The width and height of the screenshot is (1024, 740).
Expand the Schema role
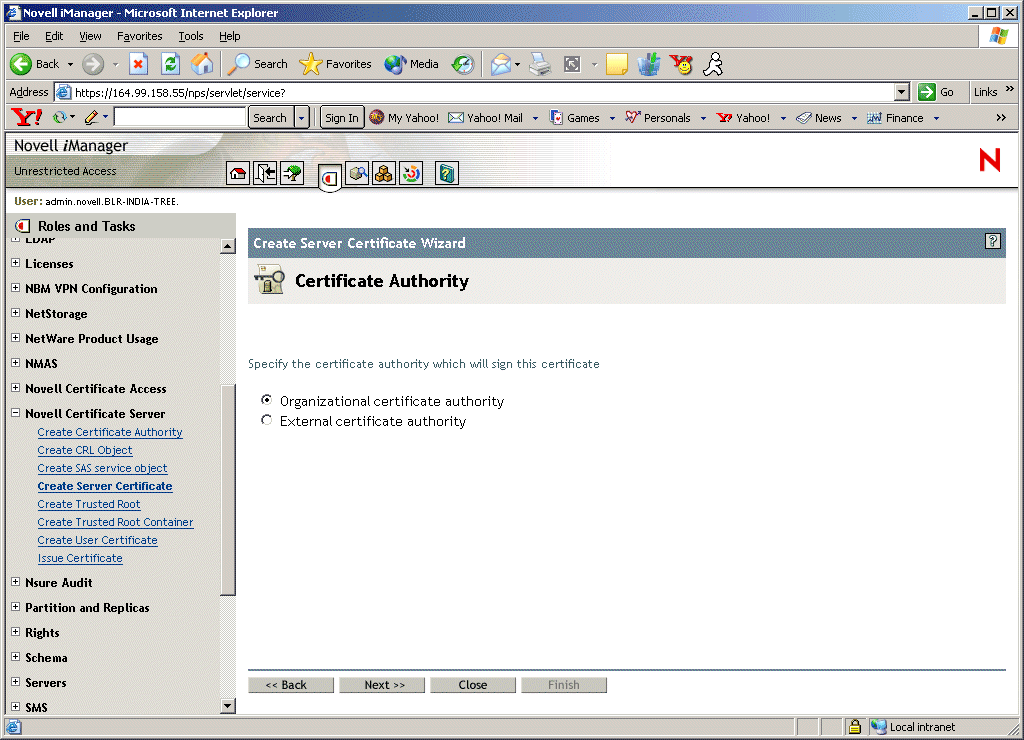16,657
